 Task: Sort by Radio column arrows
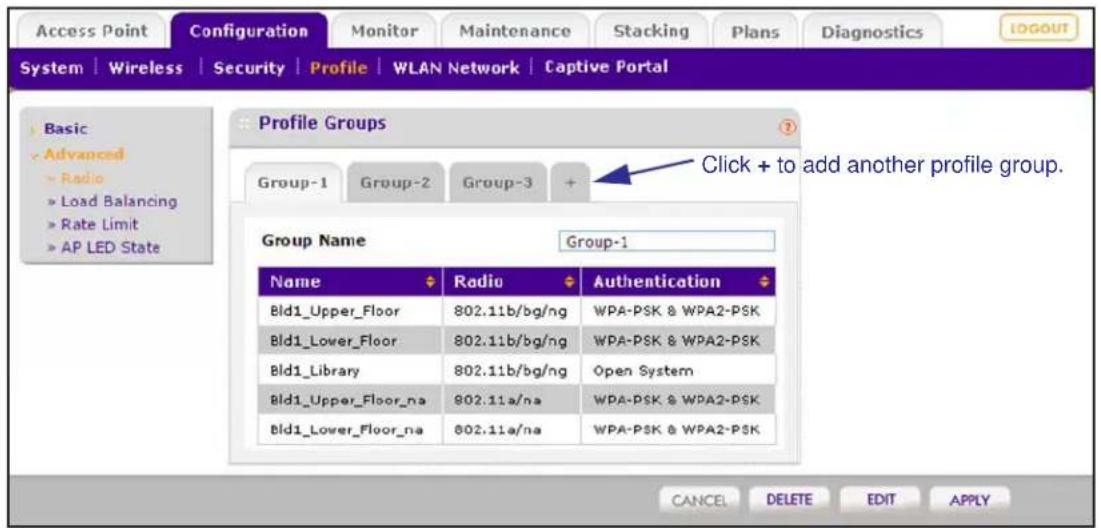point(570,282)
